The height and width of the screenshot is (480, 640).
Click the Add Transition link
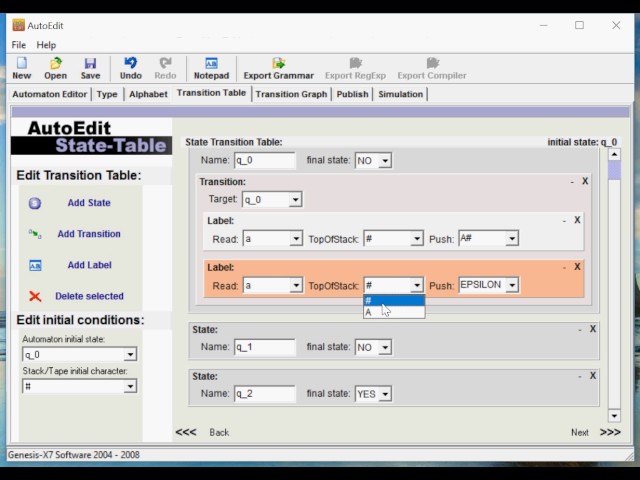click(89, 234)
